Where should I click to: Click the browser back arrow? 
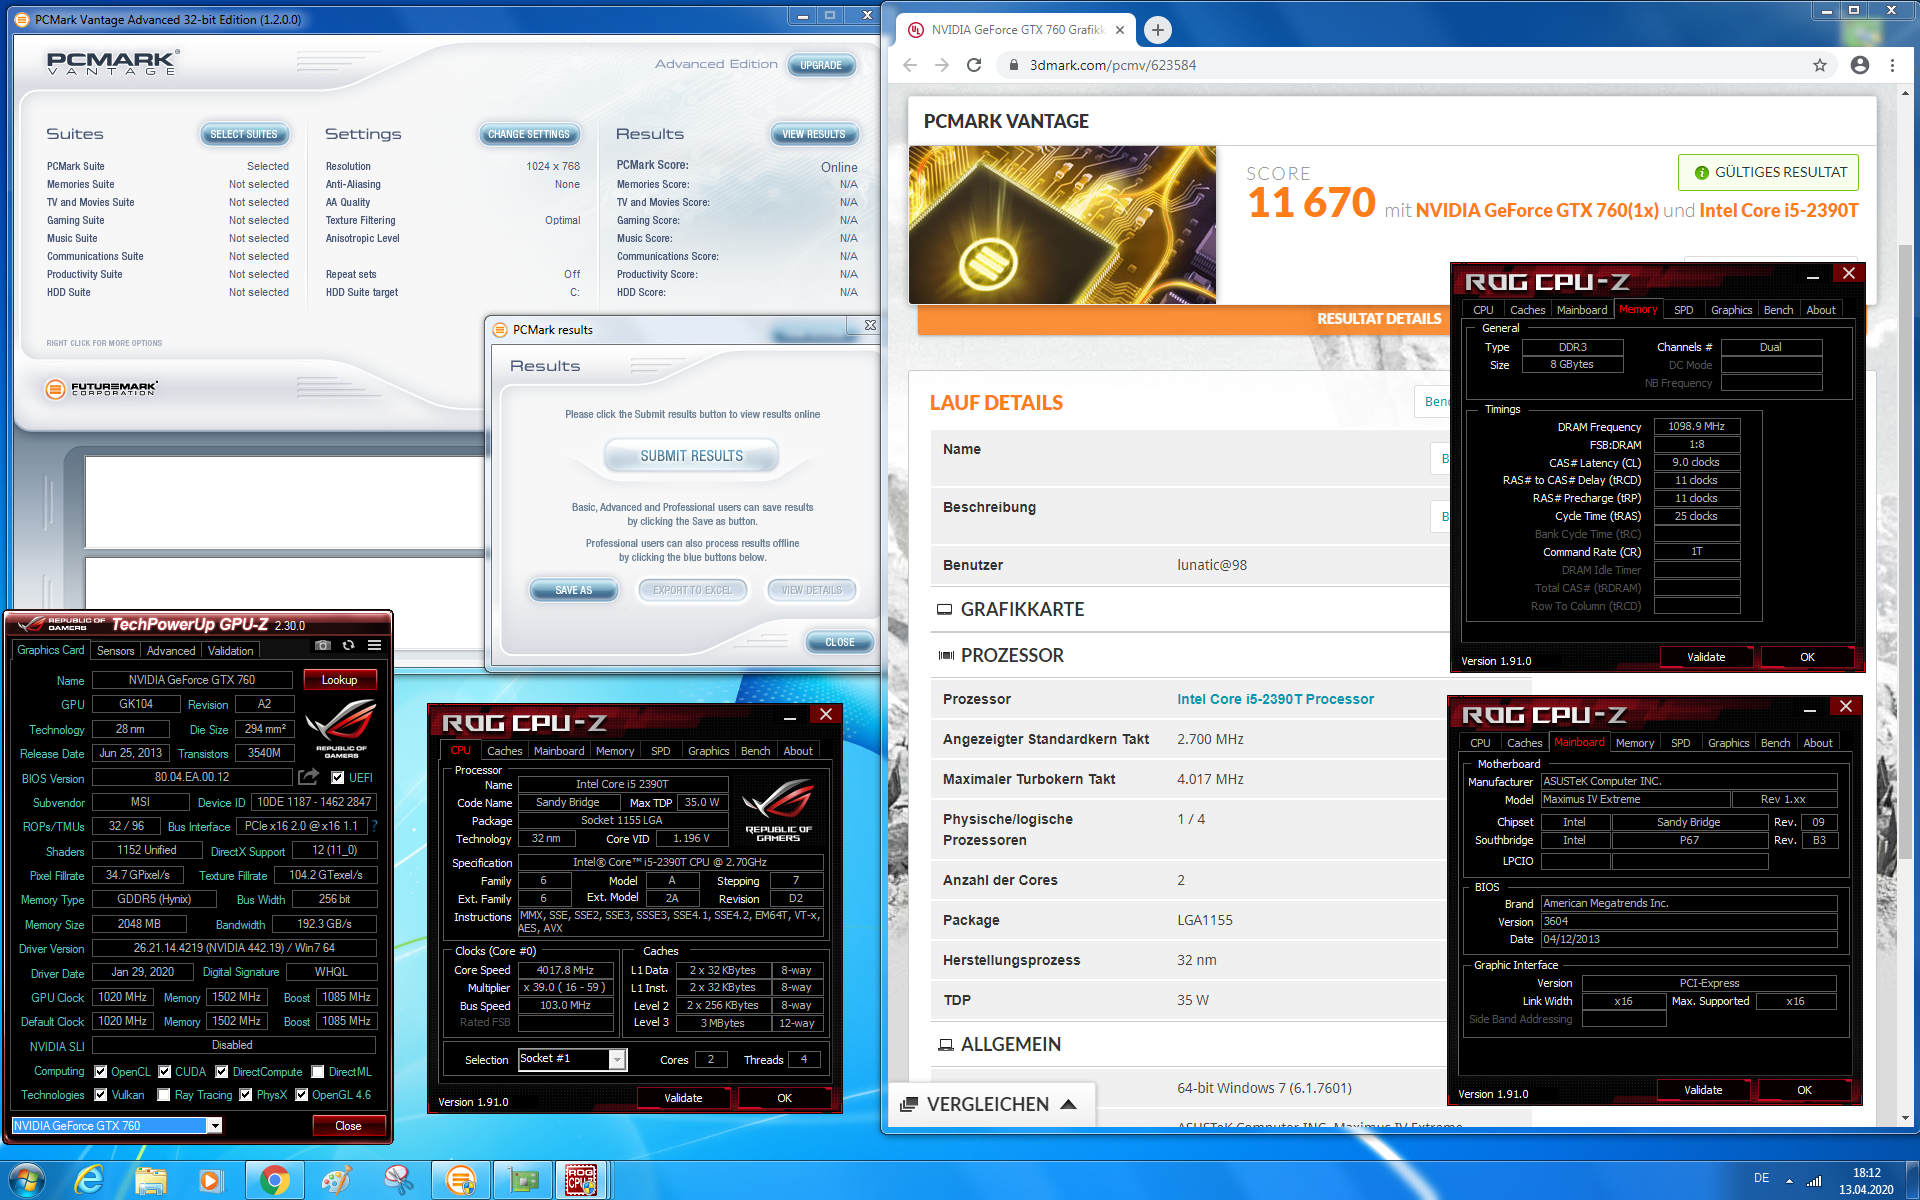pos(909,65)
